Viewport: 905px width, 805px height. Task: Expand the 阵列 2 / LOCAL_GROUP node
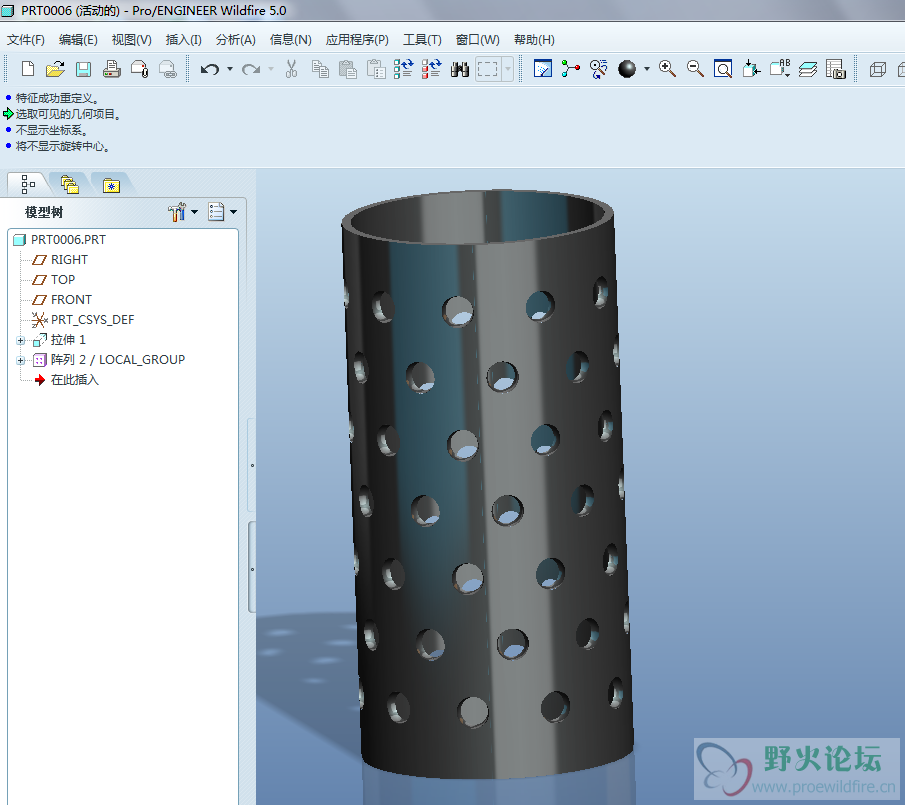21,361
